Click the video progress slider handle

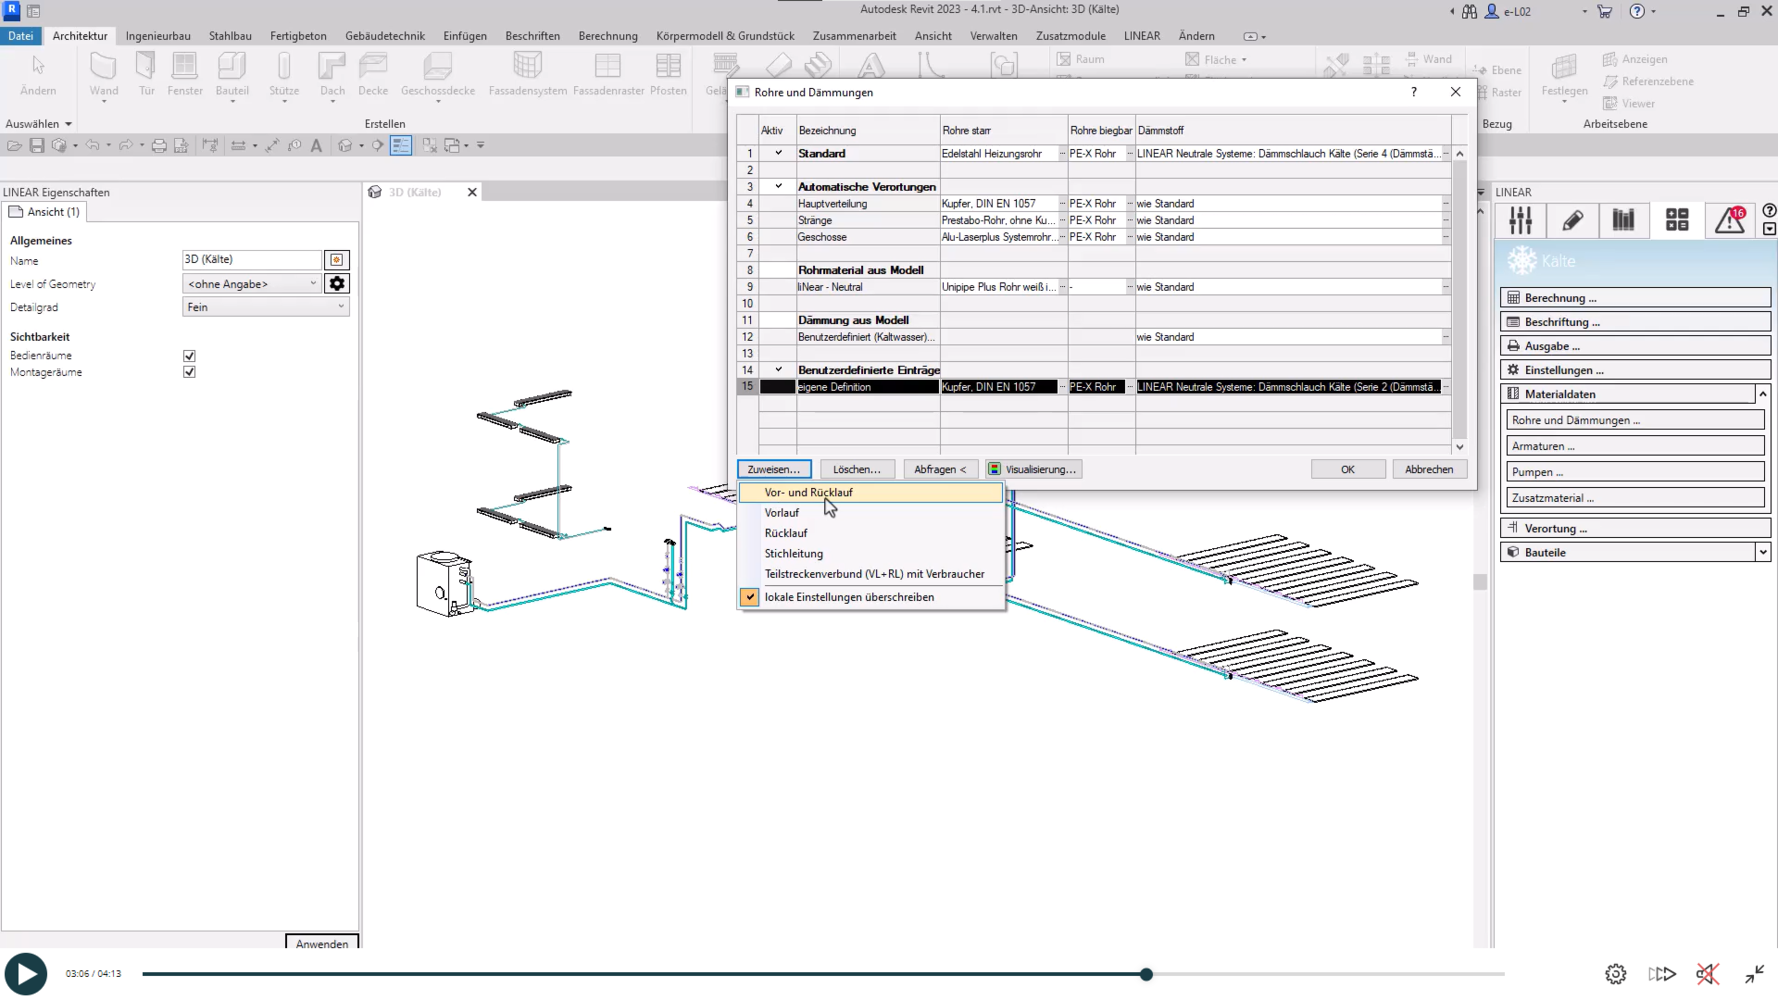(x=1146, y=974)
